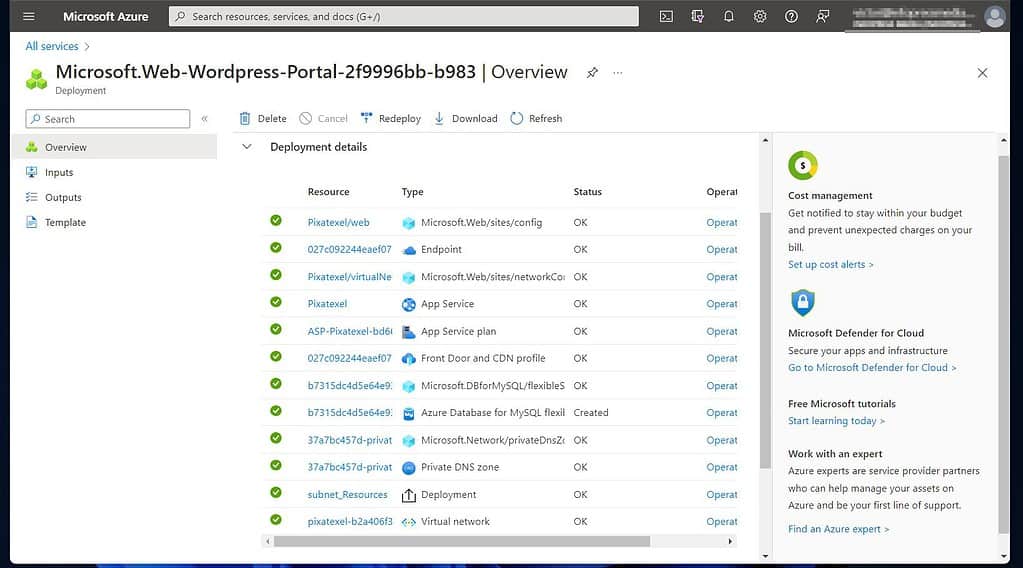The height and width of the screenshot is (568, 1023).
Task: Refresh the deployment overview
Action: (536, 119)
